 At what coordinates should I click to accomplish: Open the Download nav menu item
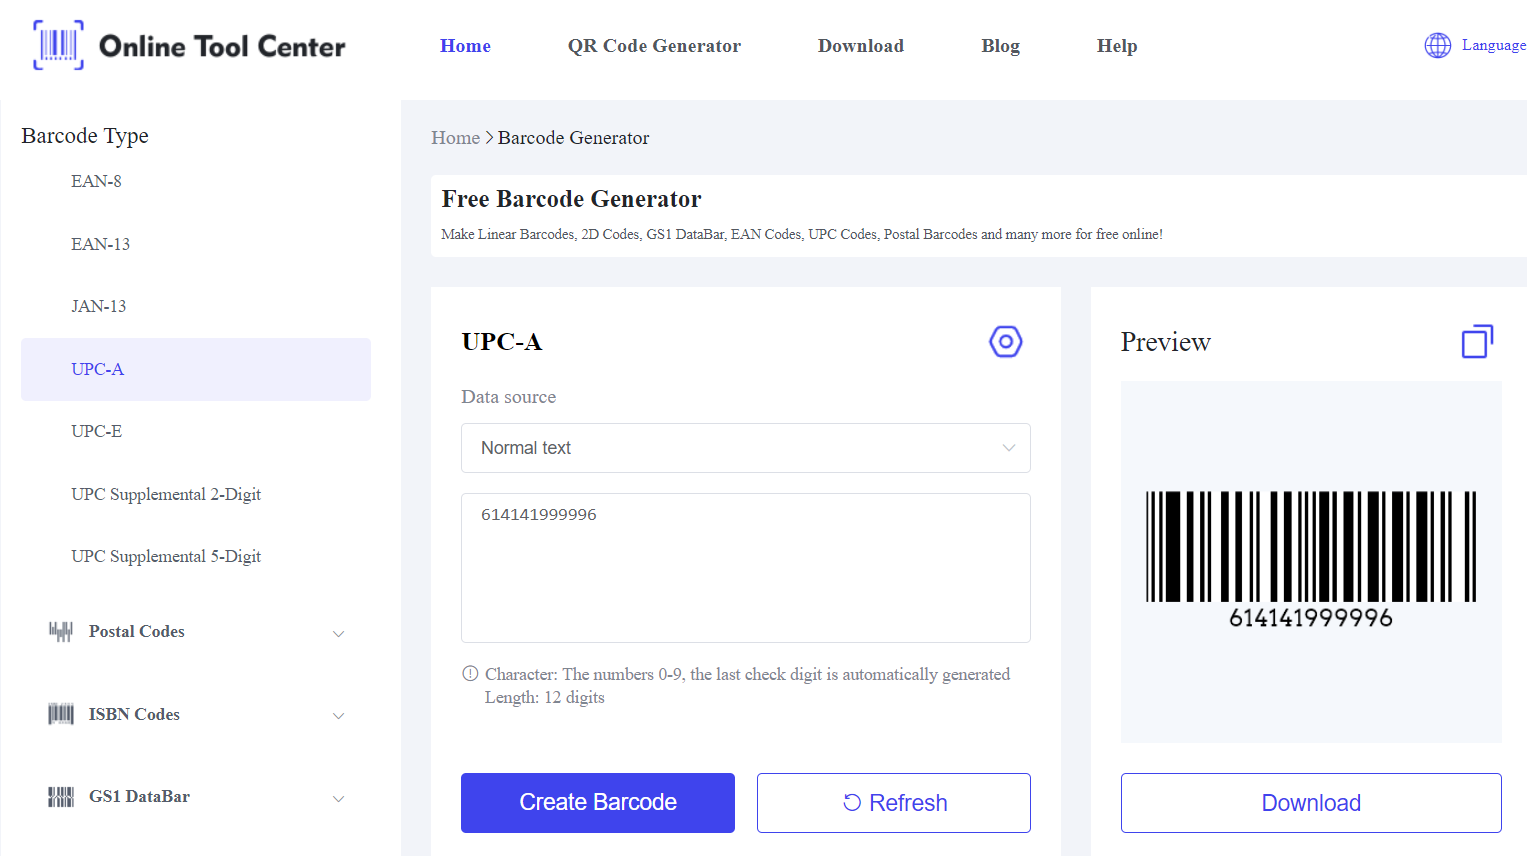[861, 46]
